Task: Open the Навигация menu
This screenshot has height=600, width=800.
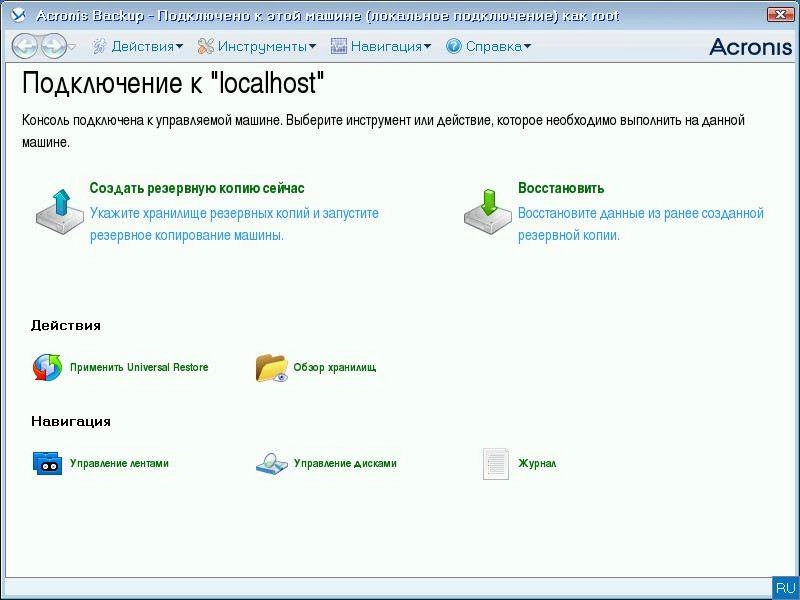Action: (391, 46)
